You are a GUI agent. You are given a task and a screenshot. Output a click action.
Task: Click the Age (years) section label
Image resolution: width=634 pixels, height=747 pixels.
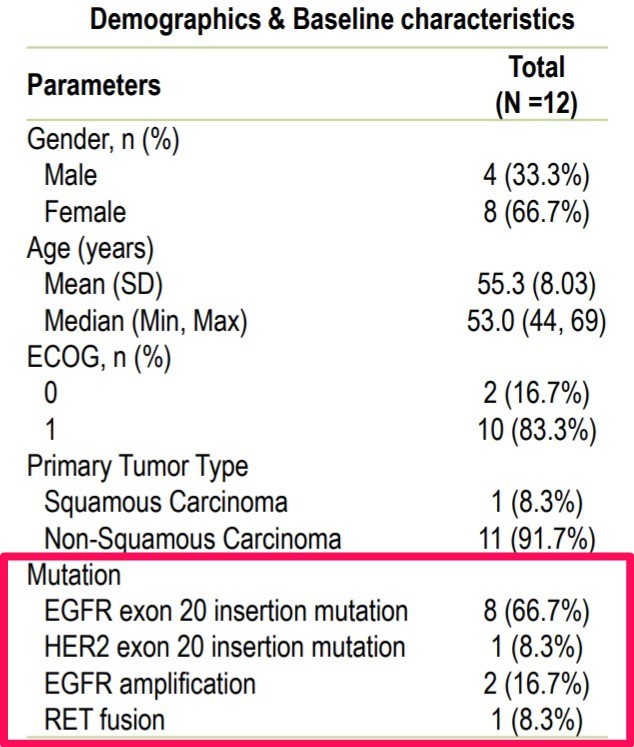[89, 248]
